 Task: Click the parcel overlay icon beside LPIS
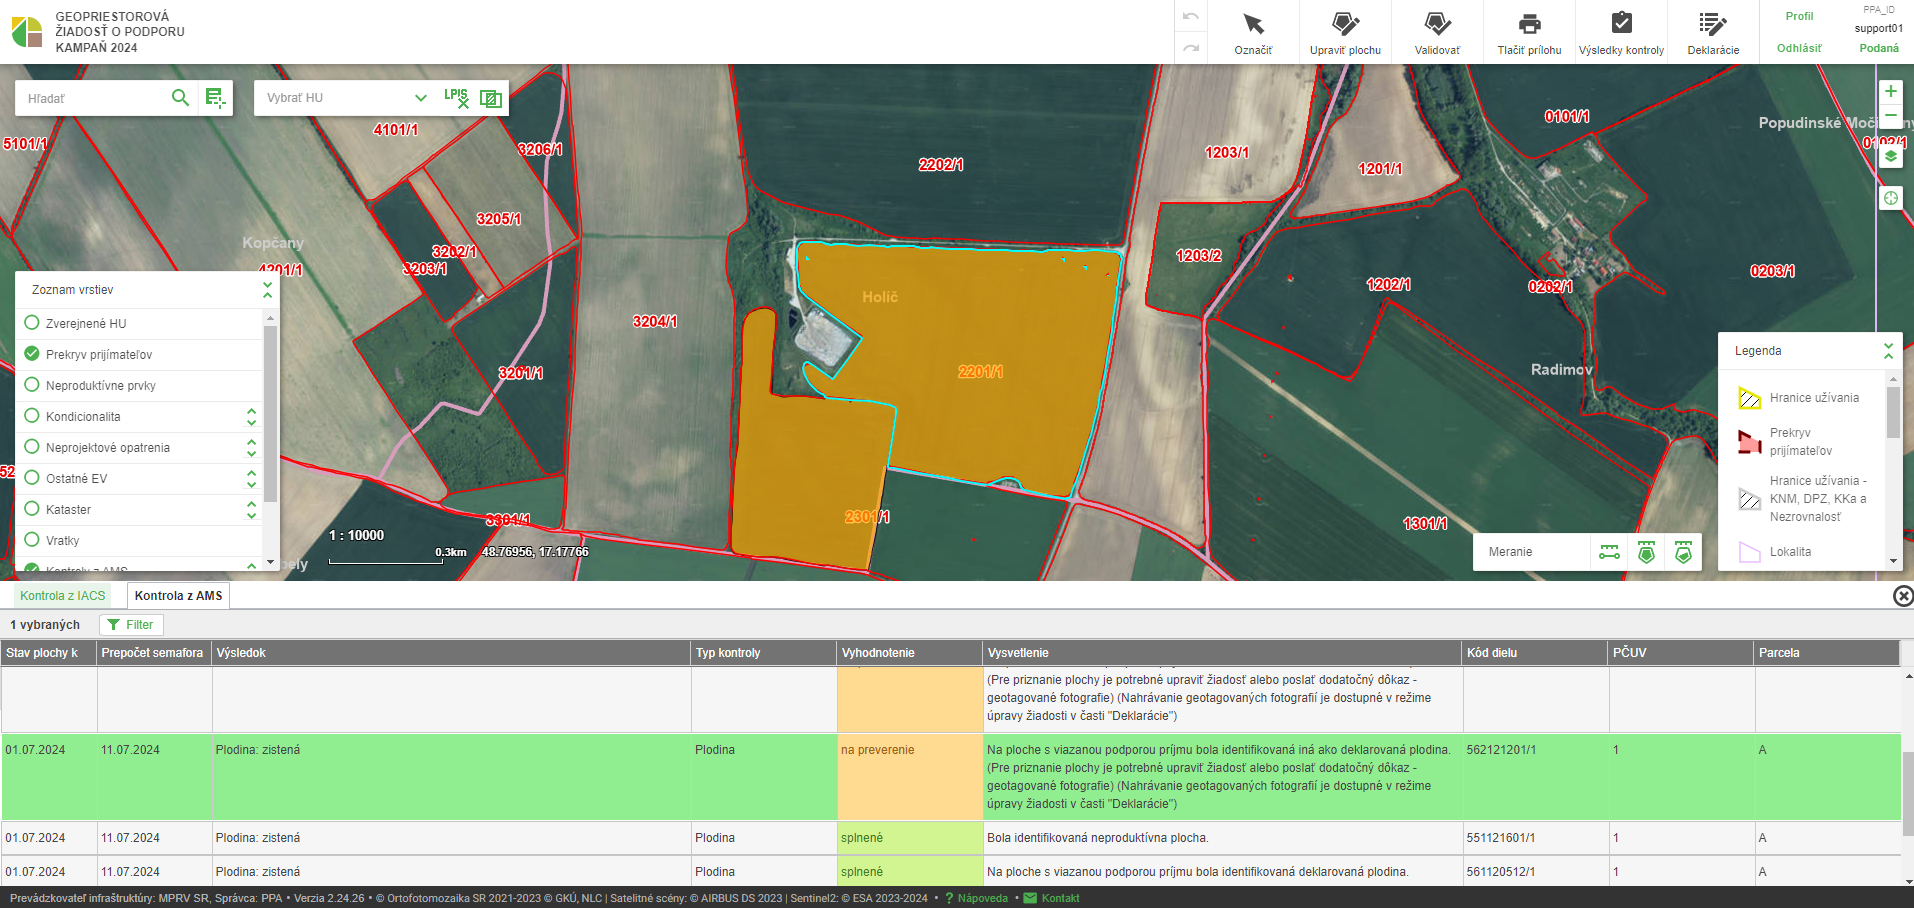pos(491,98)
